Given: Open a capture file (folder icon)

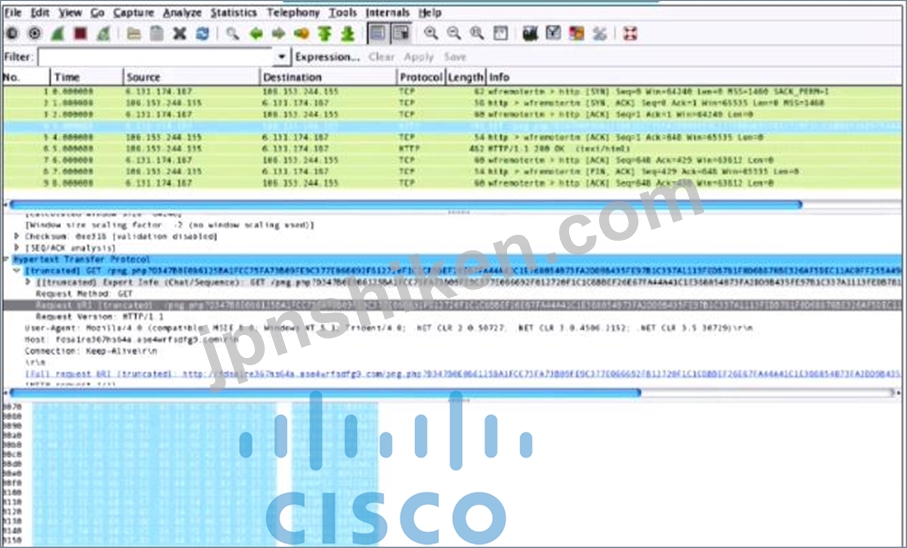Looking at the screenshot, I should tap(134, 34).
